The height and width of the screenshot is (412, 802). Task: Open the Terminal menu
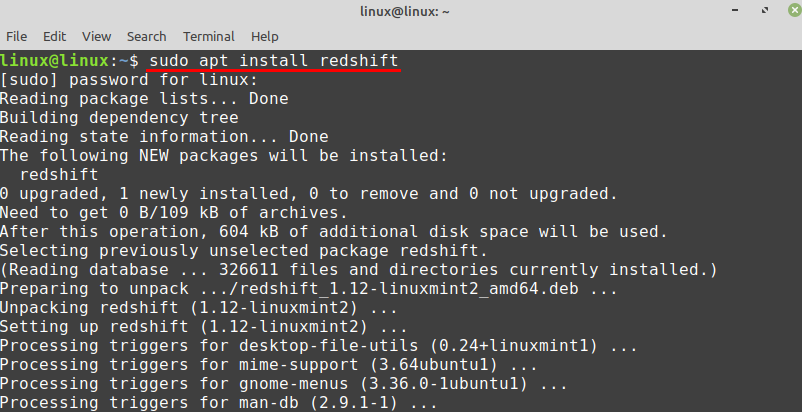tap(209, 36)
